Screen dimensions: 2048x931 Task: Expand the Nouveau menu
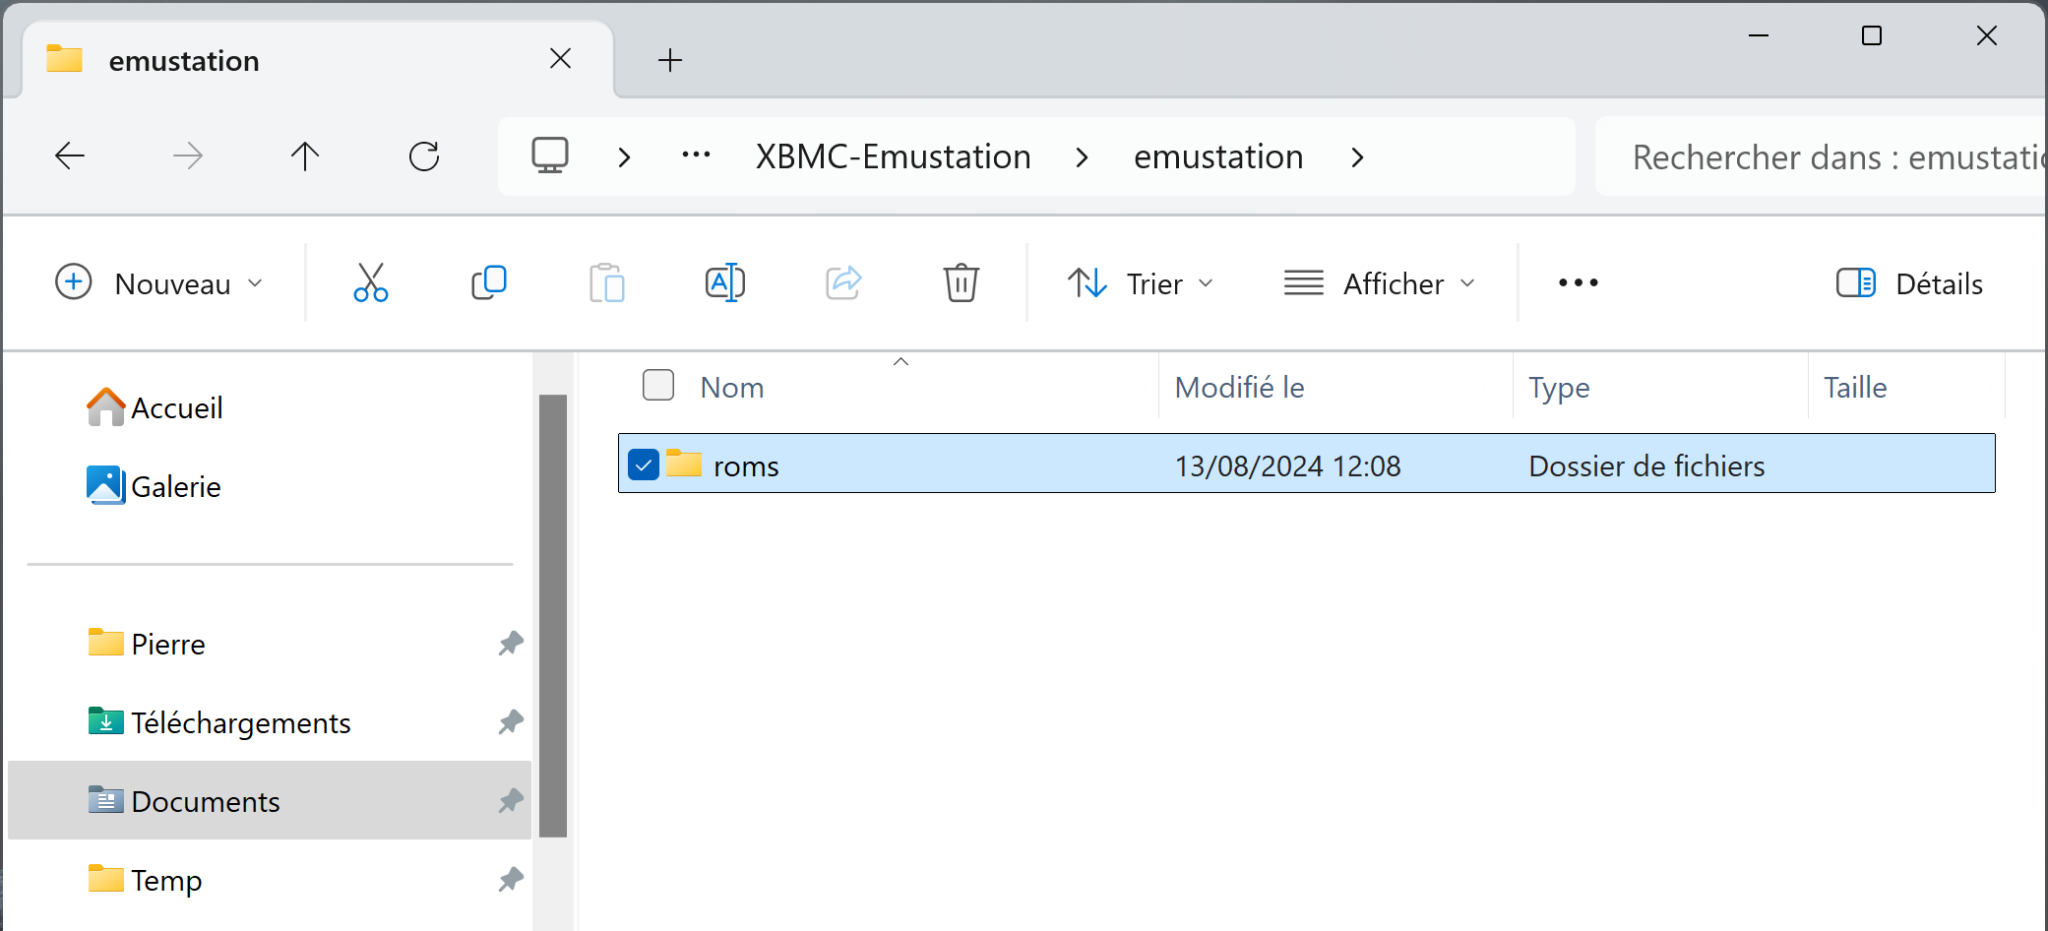pyautogui.click(x=161, y=283)
